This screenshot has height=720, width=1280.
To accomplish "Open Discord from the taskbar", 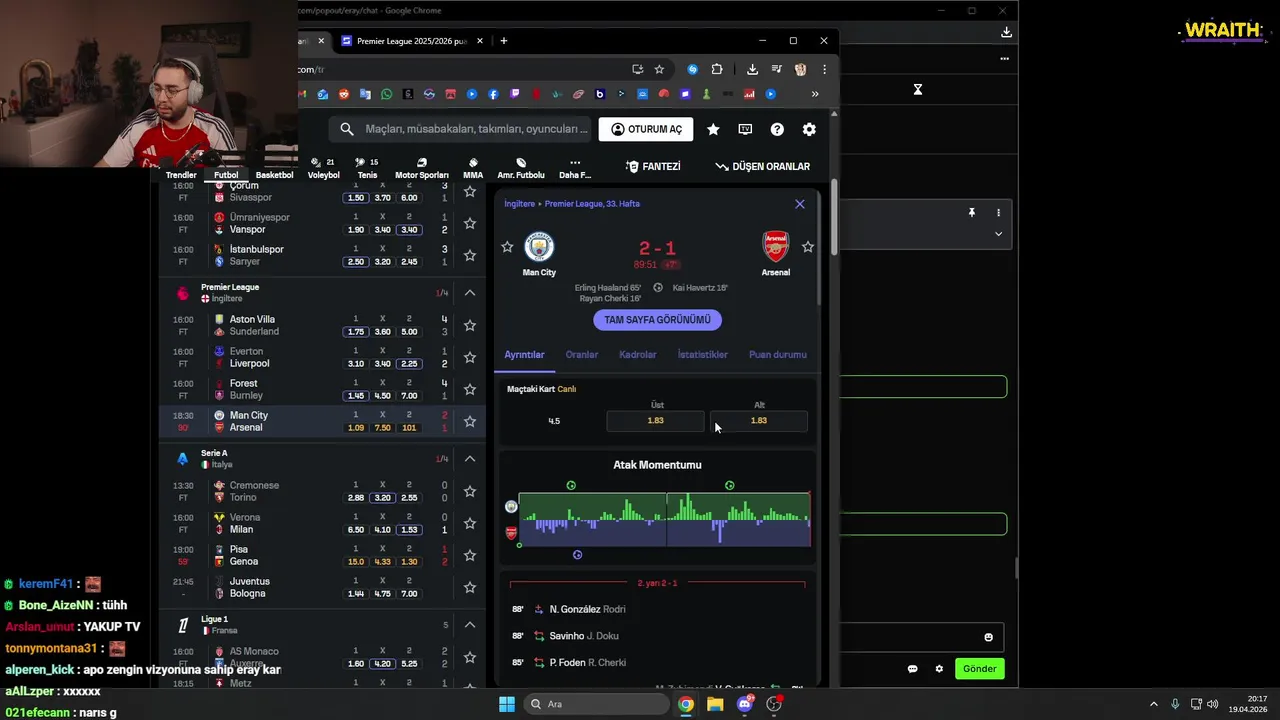I will (744, 704).
